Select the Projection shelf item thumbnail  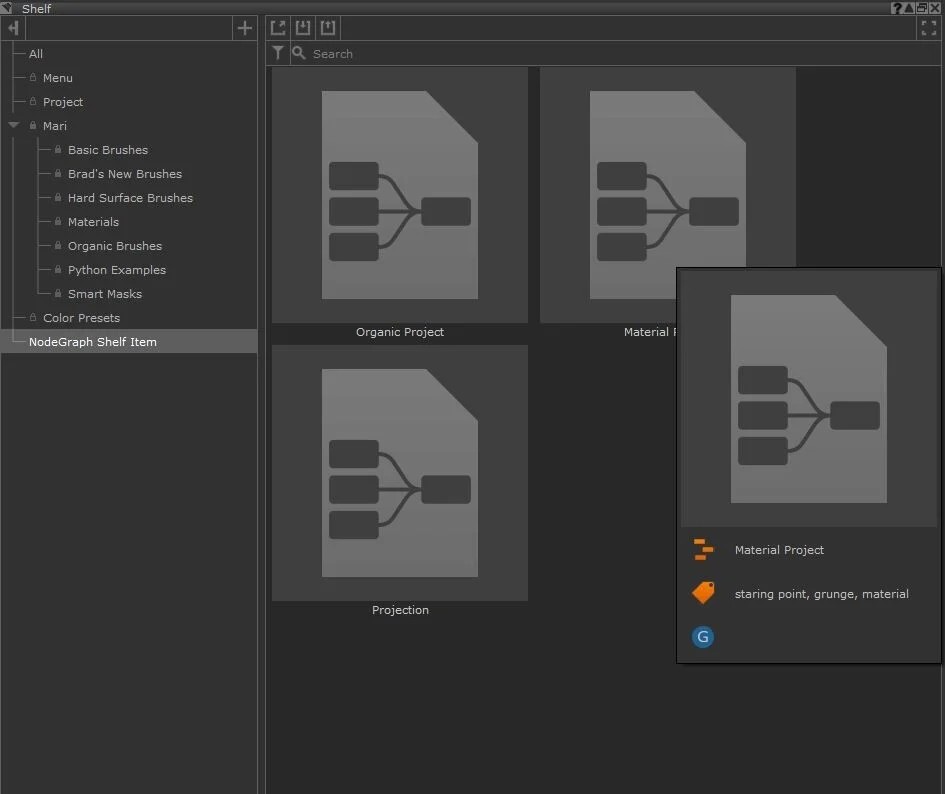(400, 473)
